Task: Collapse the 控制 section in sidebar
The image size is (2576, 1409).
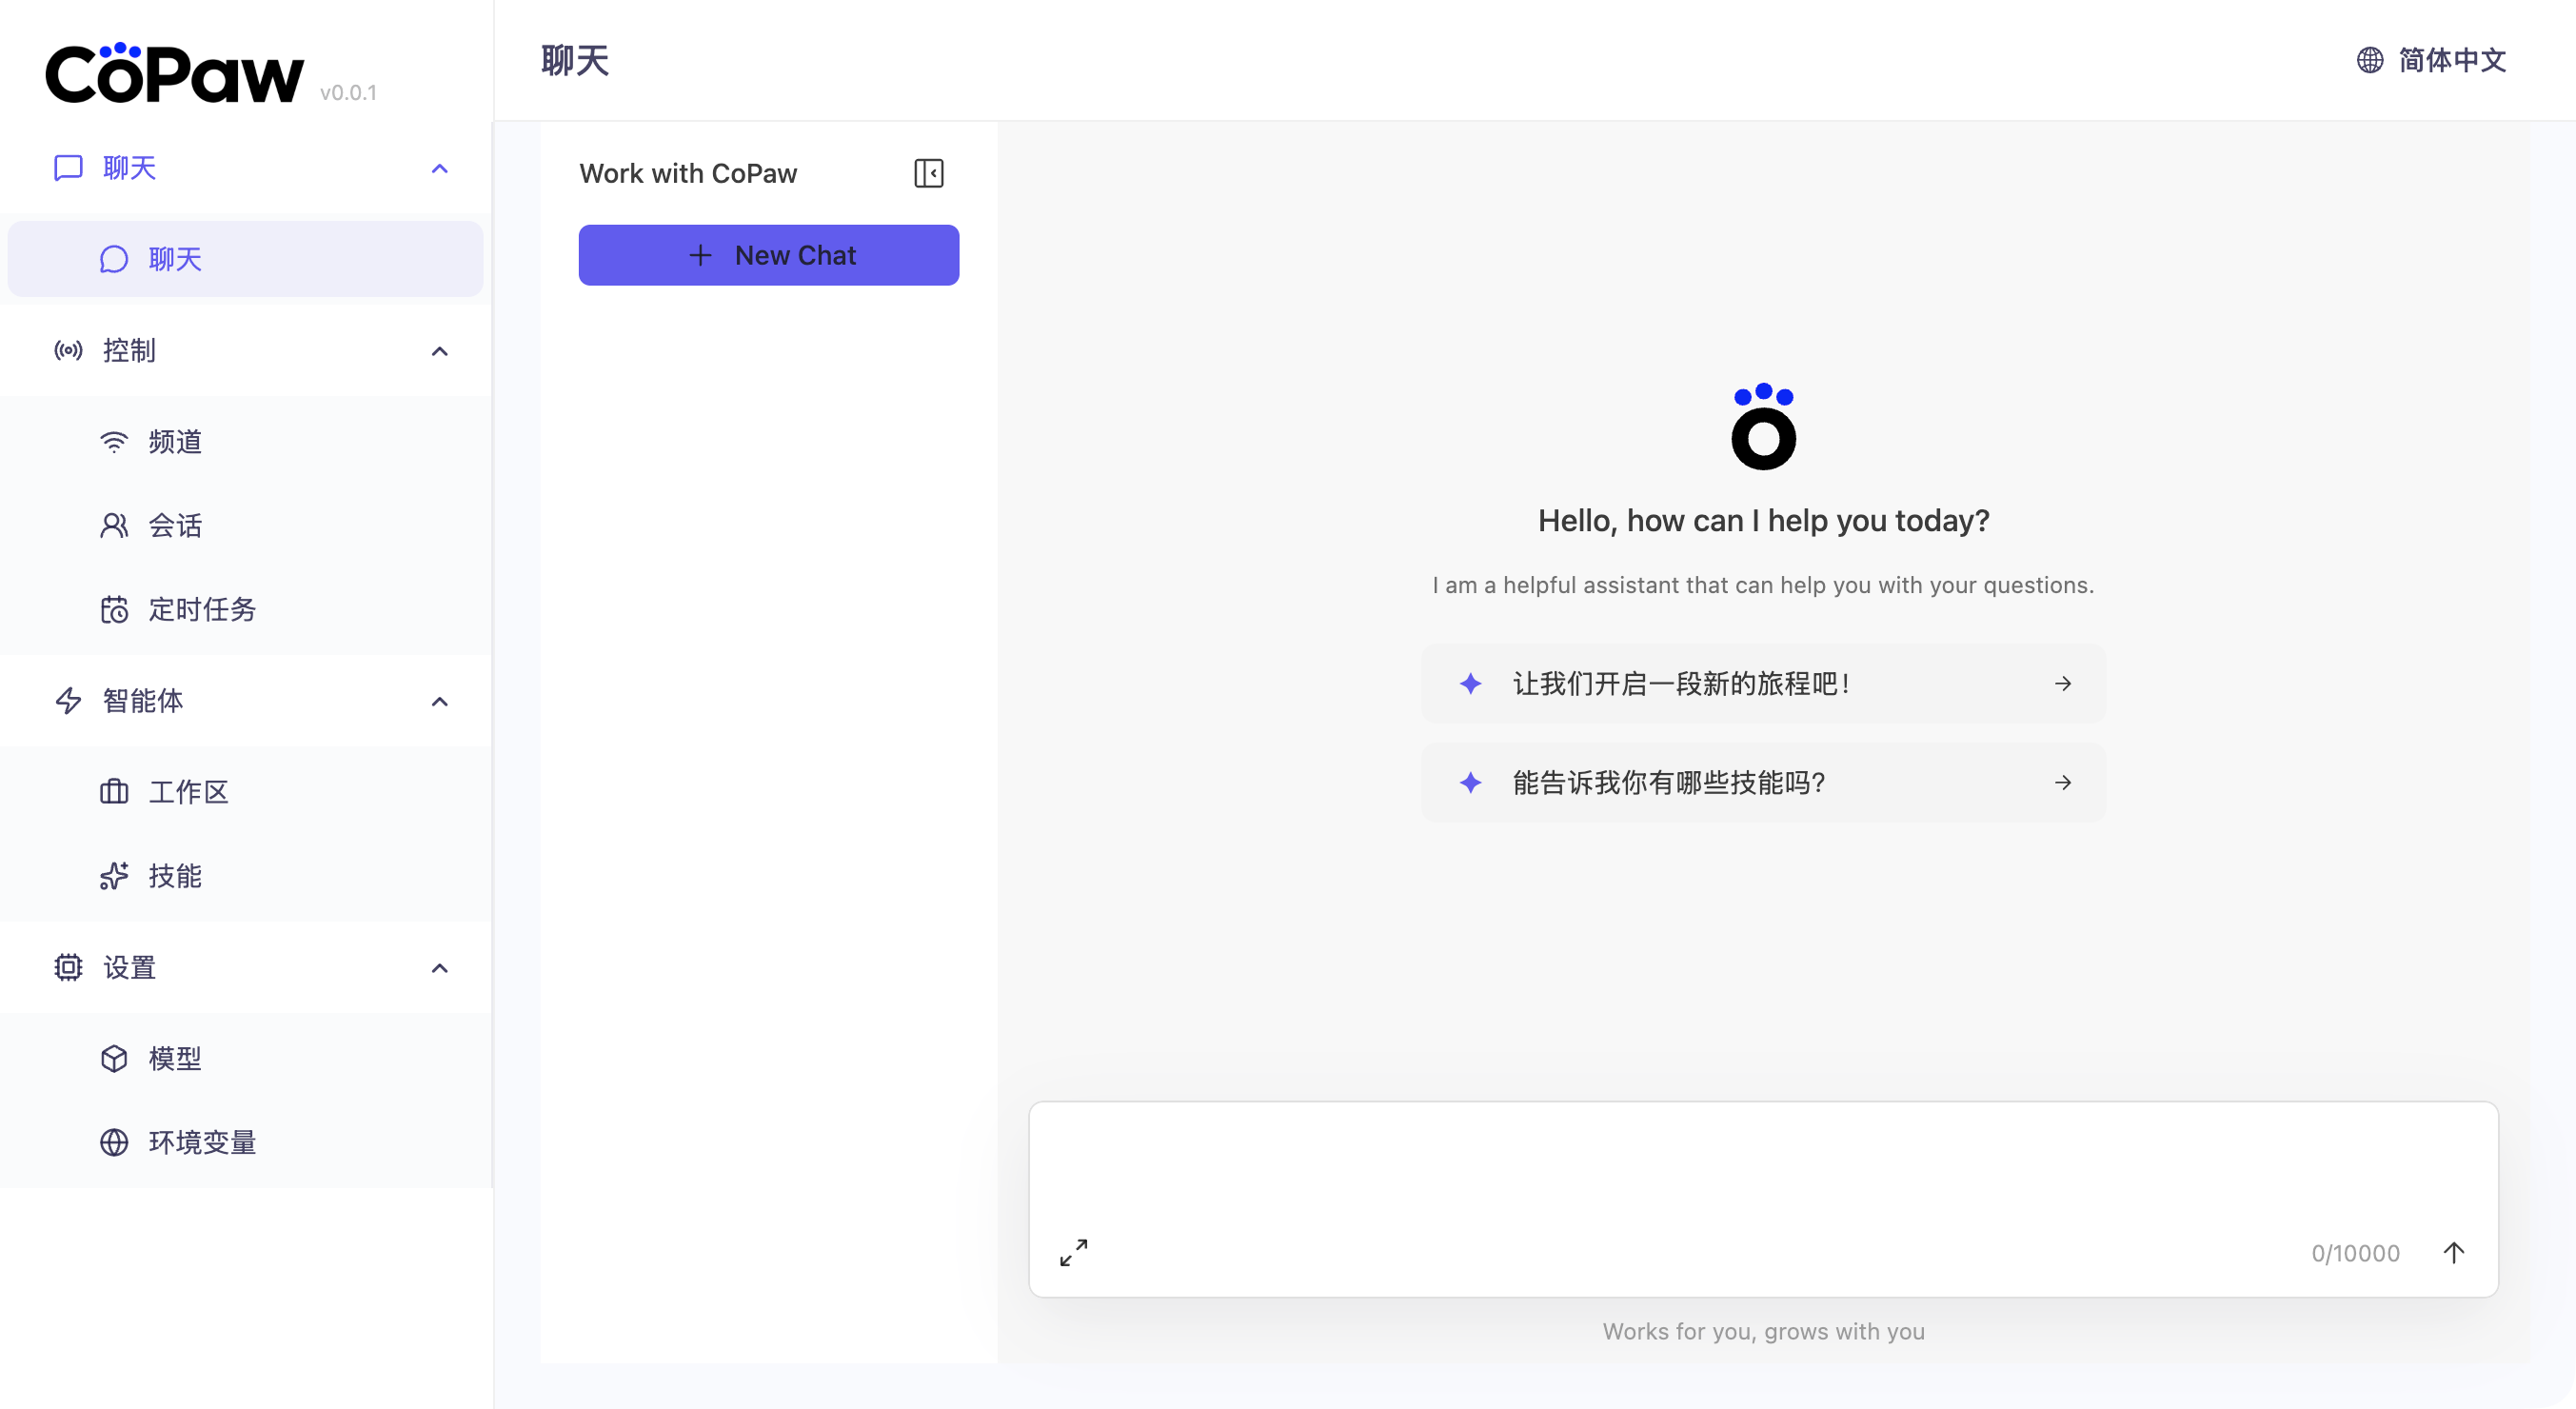Action: click(440, 351)
